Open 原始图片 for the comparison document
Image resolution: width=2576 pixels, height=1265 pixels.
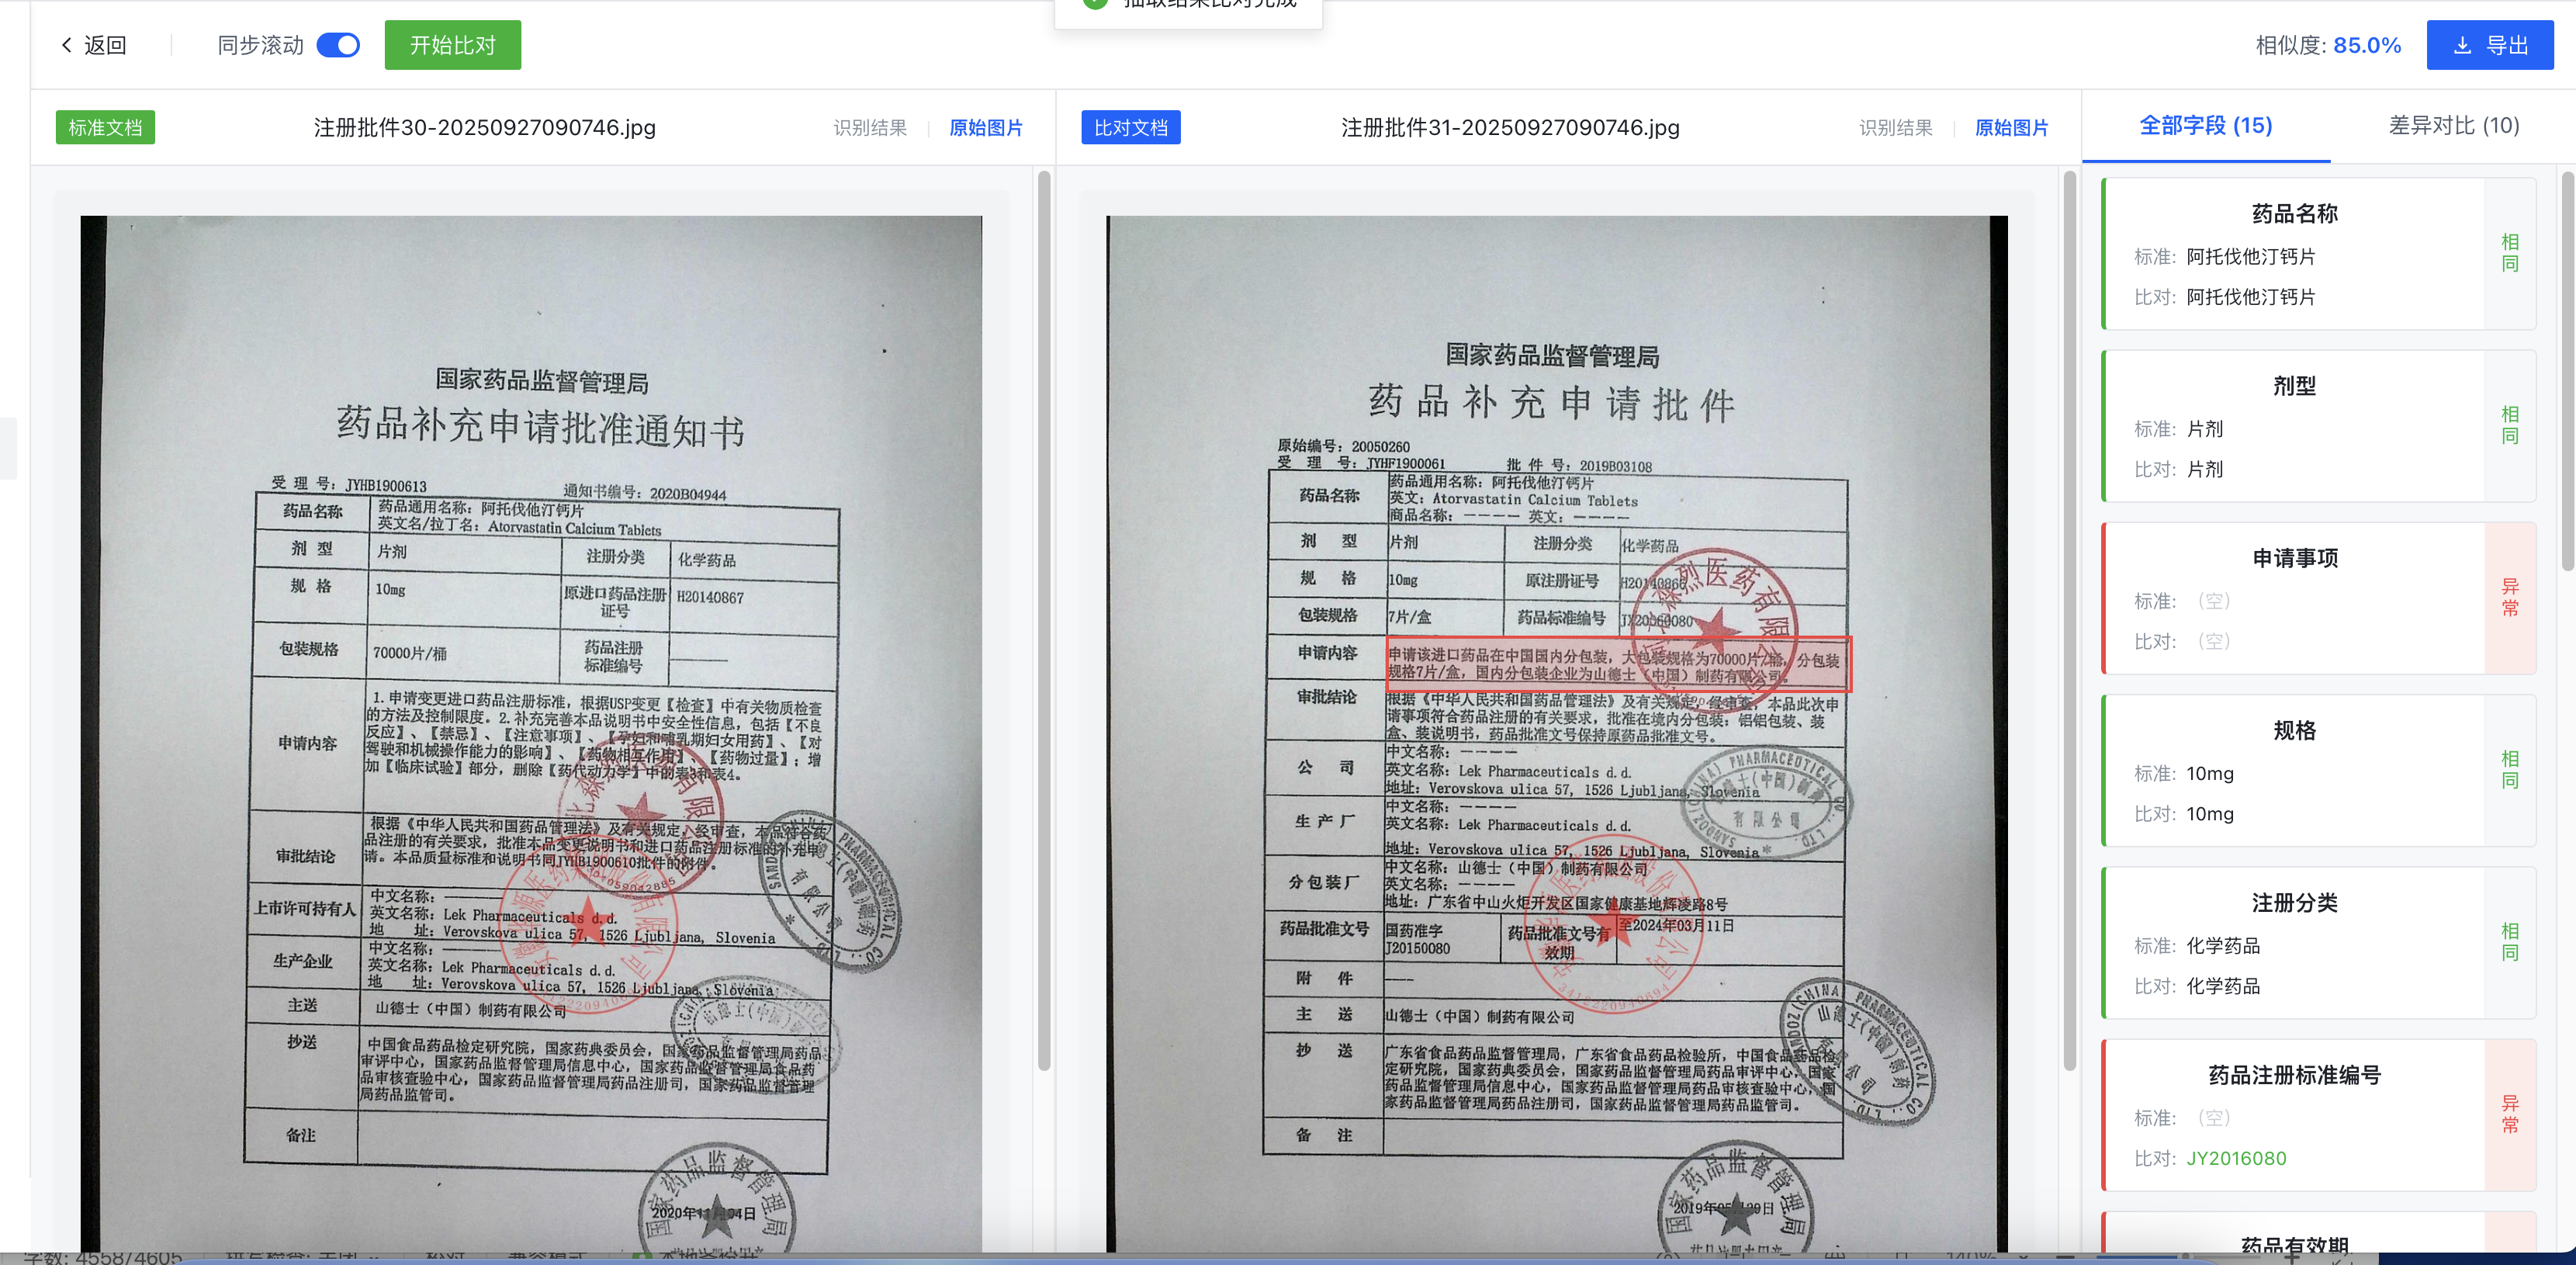(x=2011, y=128)
